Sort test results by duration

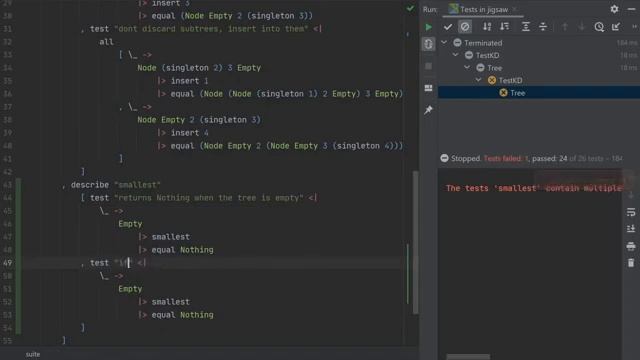pyautogui.click(x=504, y=27)
